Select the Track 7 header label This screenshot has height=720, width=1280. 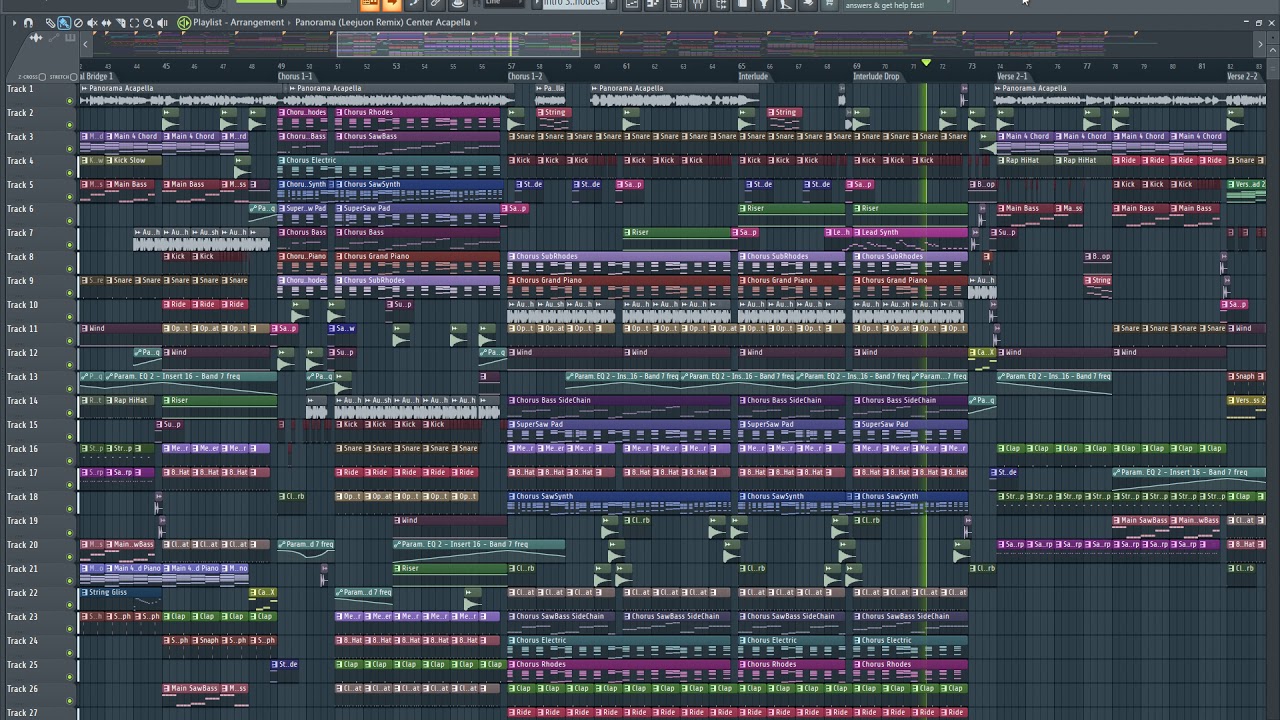[x=21, y=233]
